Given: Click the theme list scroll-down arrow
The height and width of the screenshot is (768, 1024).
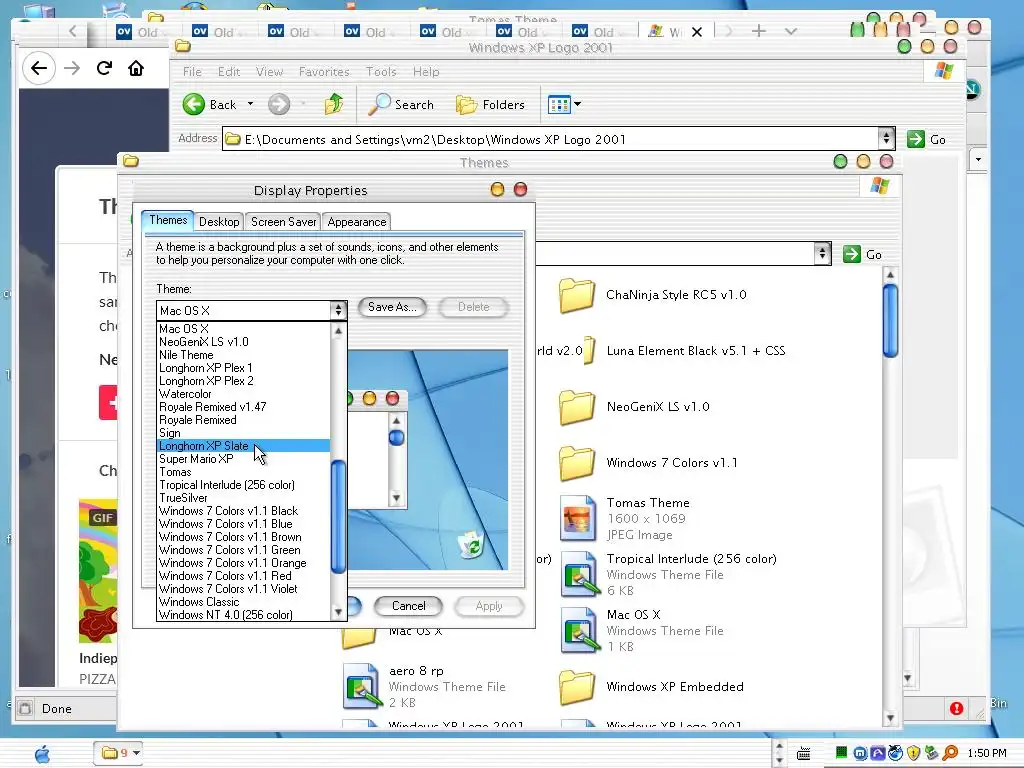Looking at the screenshot, I should (x=338, y=613).
